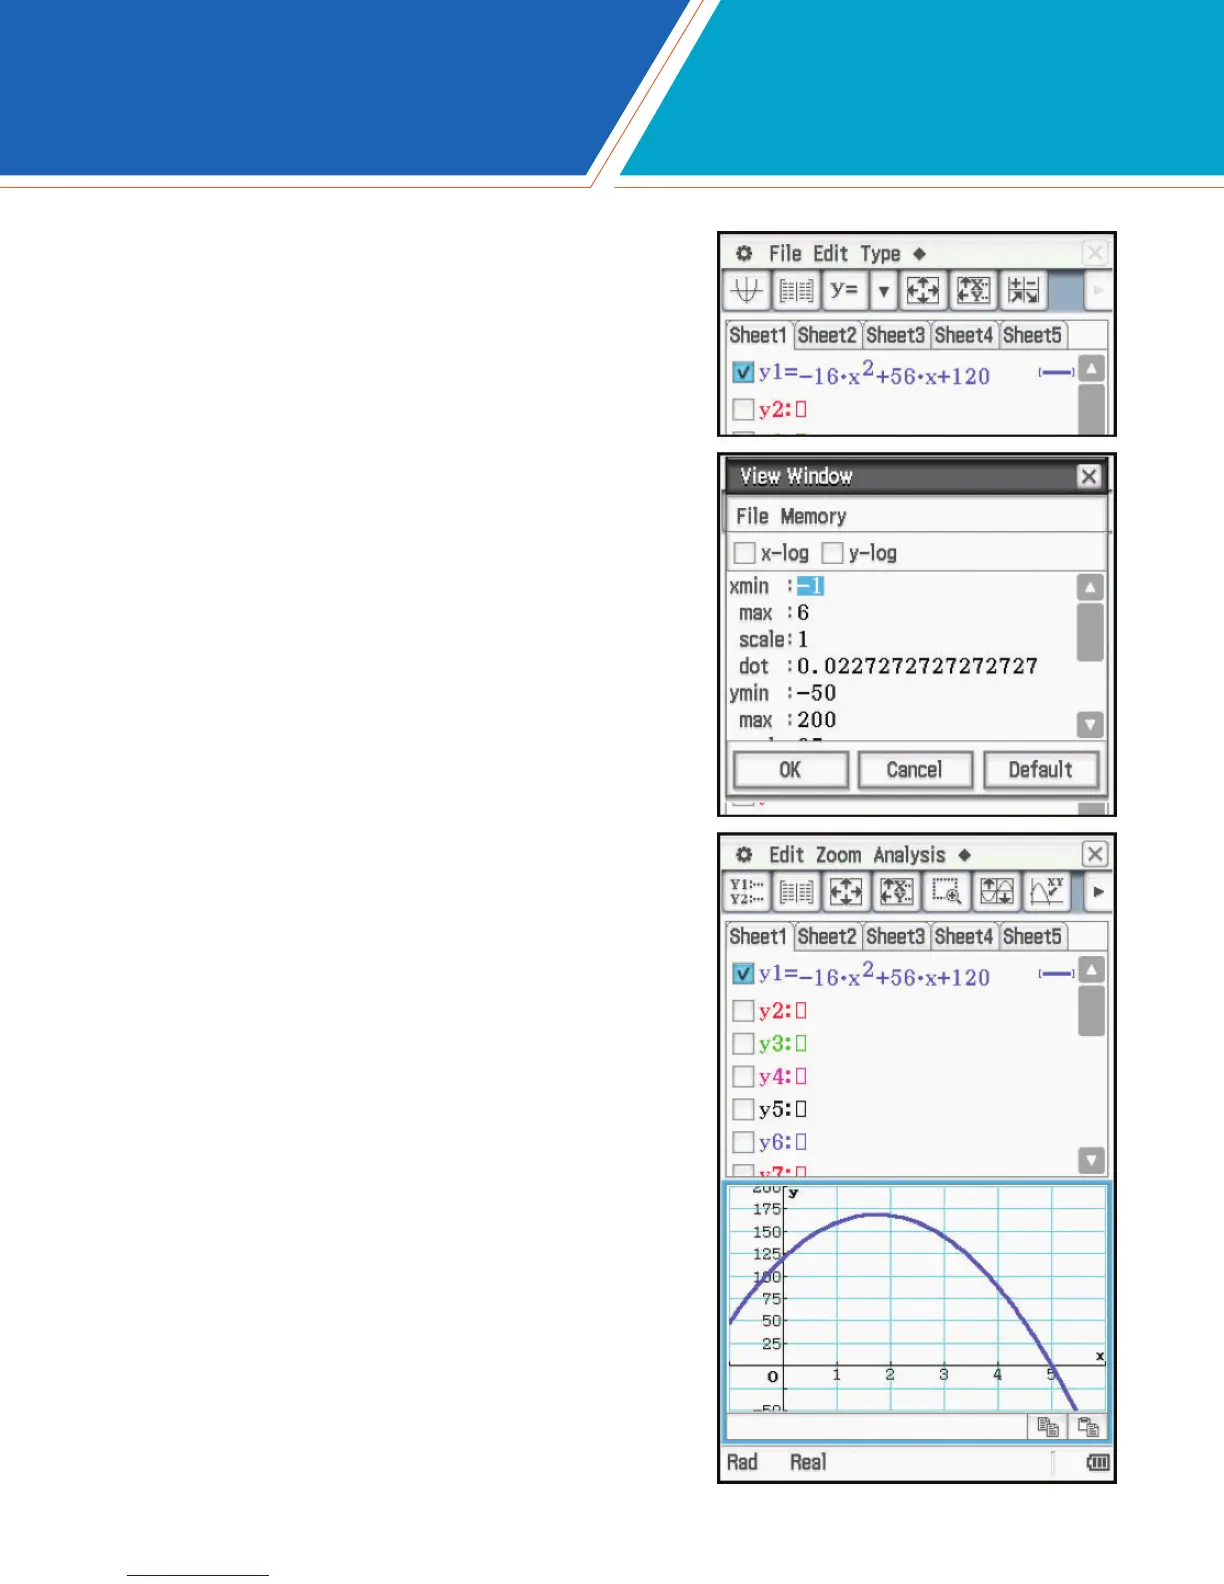Image resolution: width=1224 pixels, height=1584 pixels.
Task: Click the xmin value field showing -1
Action: [x=810, y=586]
